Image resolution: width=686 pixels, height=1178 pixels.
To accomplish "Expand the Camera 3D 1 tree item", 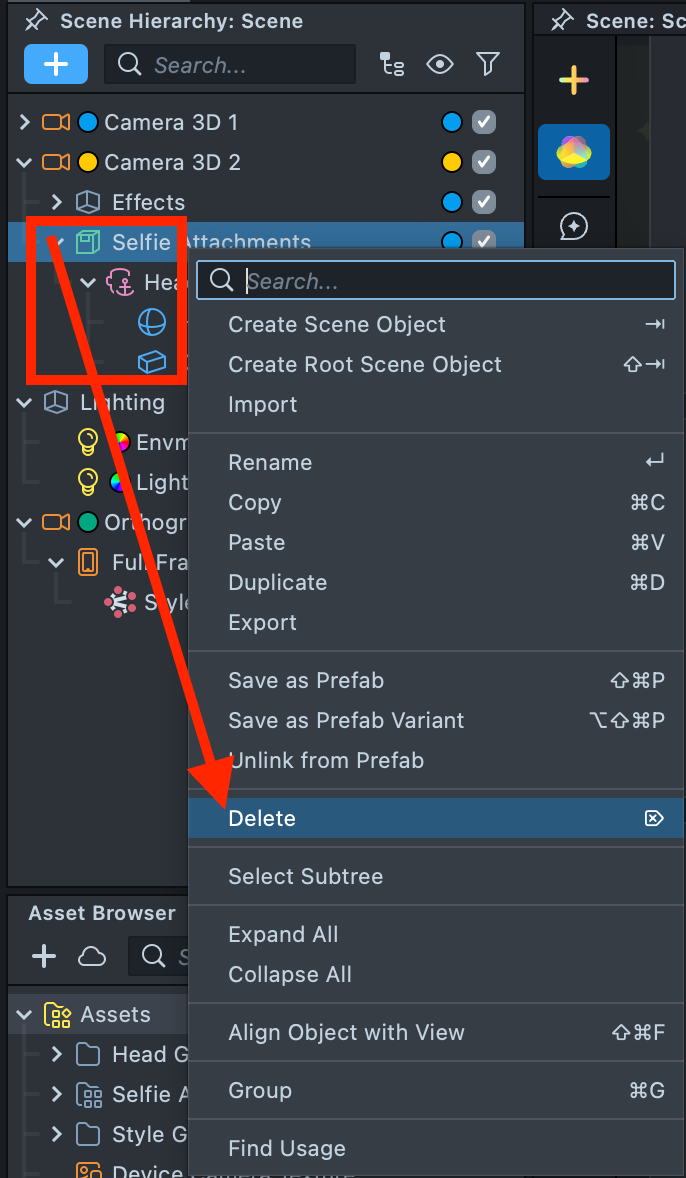I will tap(25, 122).
